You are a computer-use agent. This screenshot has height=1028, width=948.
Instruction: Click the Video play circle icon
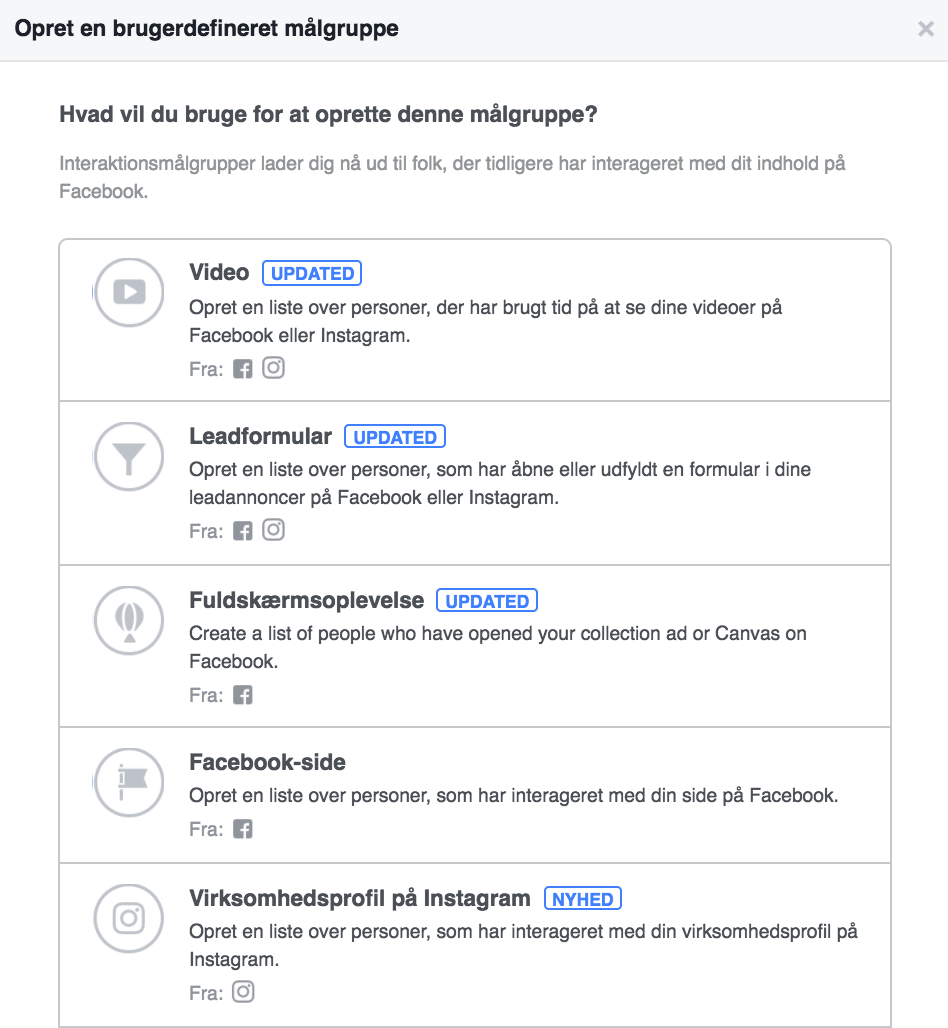(129, 292)
